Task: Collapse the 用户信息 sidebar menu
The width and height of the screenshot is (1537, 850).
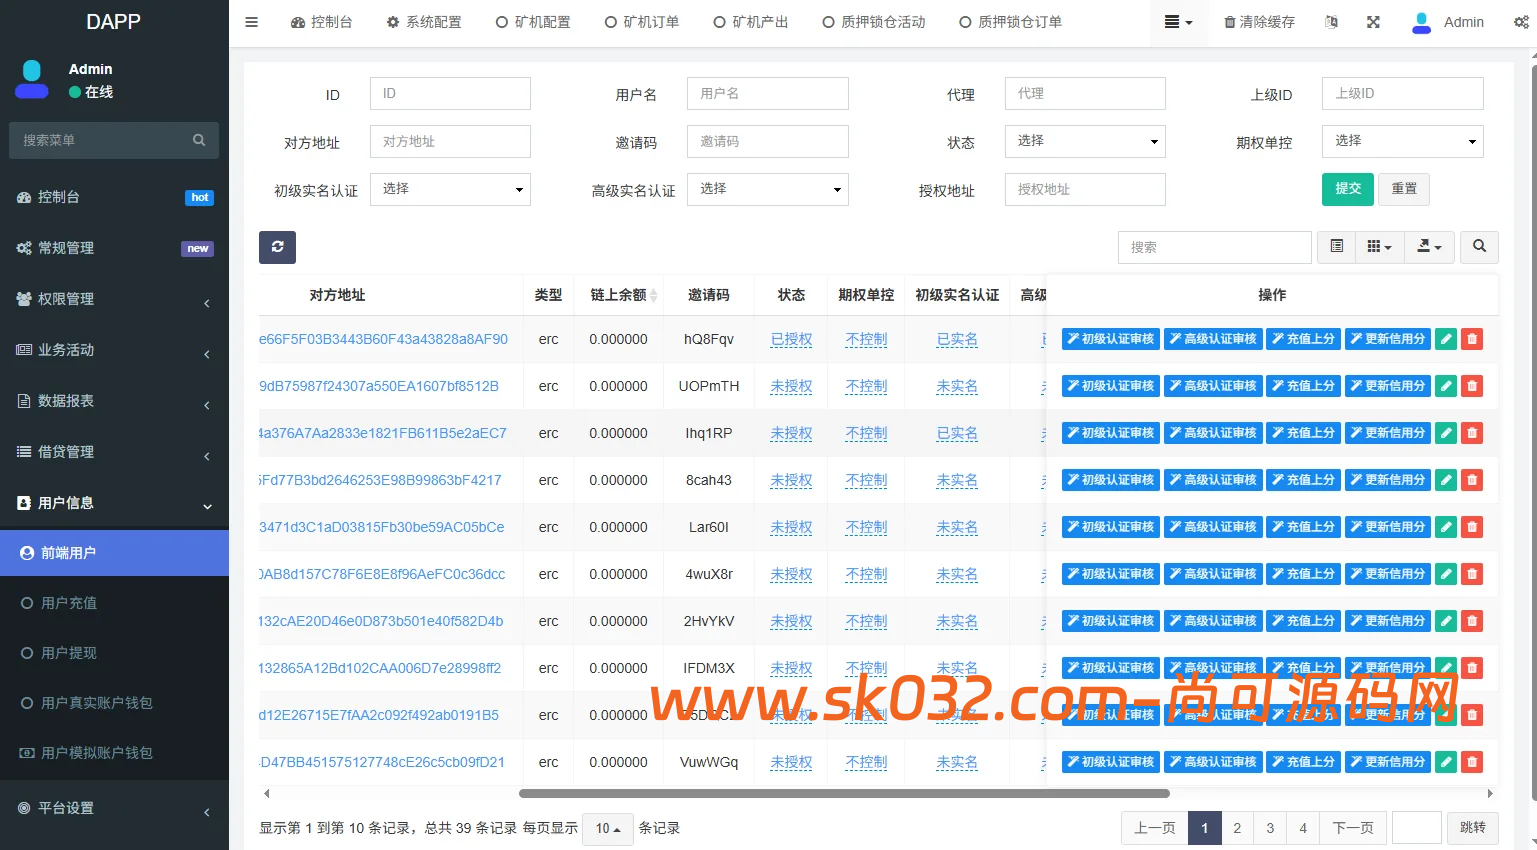Action: pos(114,503)
